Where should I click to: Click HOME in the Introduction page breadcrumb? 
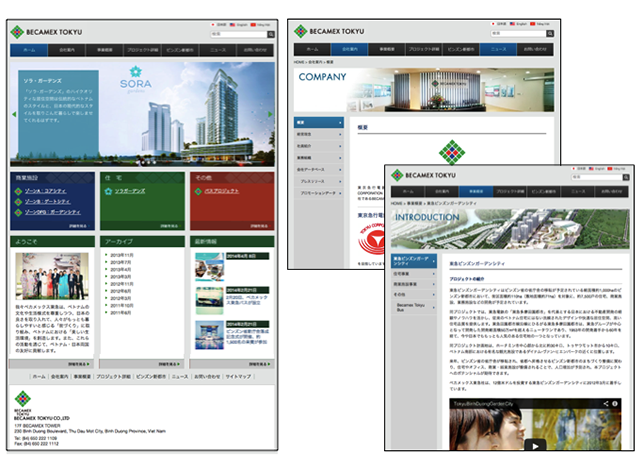(x=396, y=203)
